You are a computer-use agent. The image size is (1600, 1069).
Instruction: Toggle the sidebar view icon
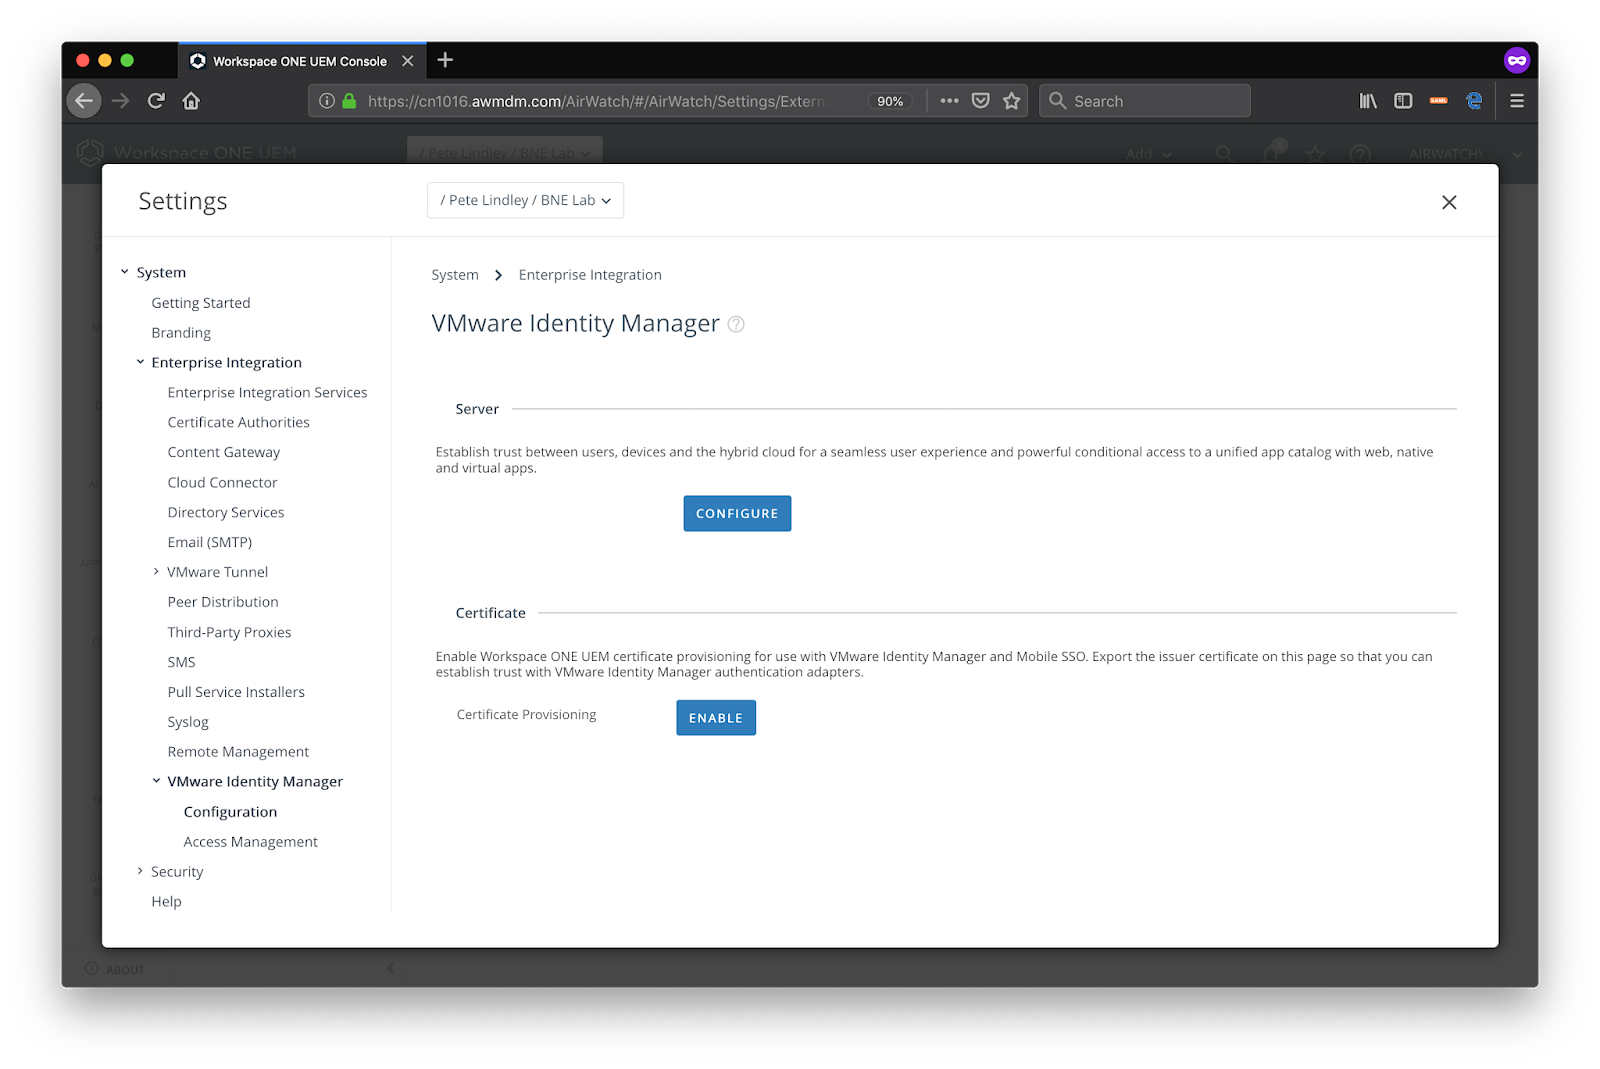coord(1403,101)
